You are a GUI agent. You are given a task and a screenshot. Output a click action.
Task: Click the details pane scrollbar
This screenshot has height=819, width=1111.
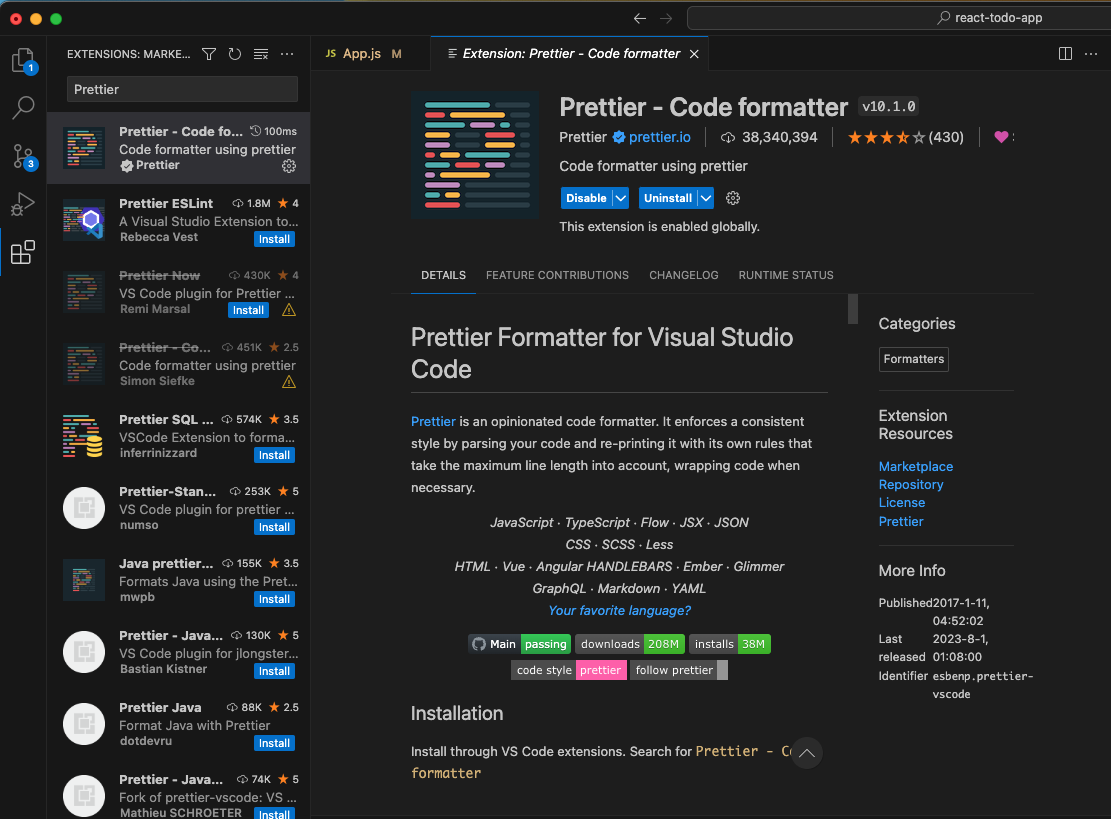pyautogui.click(x=853, y=309)
